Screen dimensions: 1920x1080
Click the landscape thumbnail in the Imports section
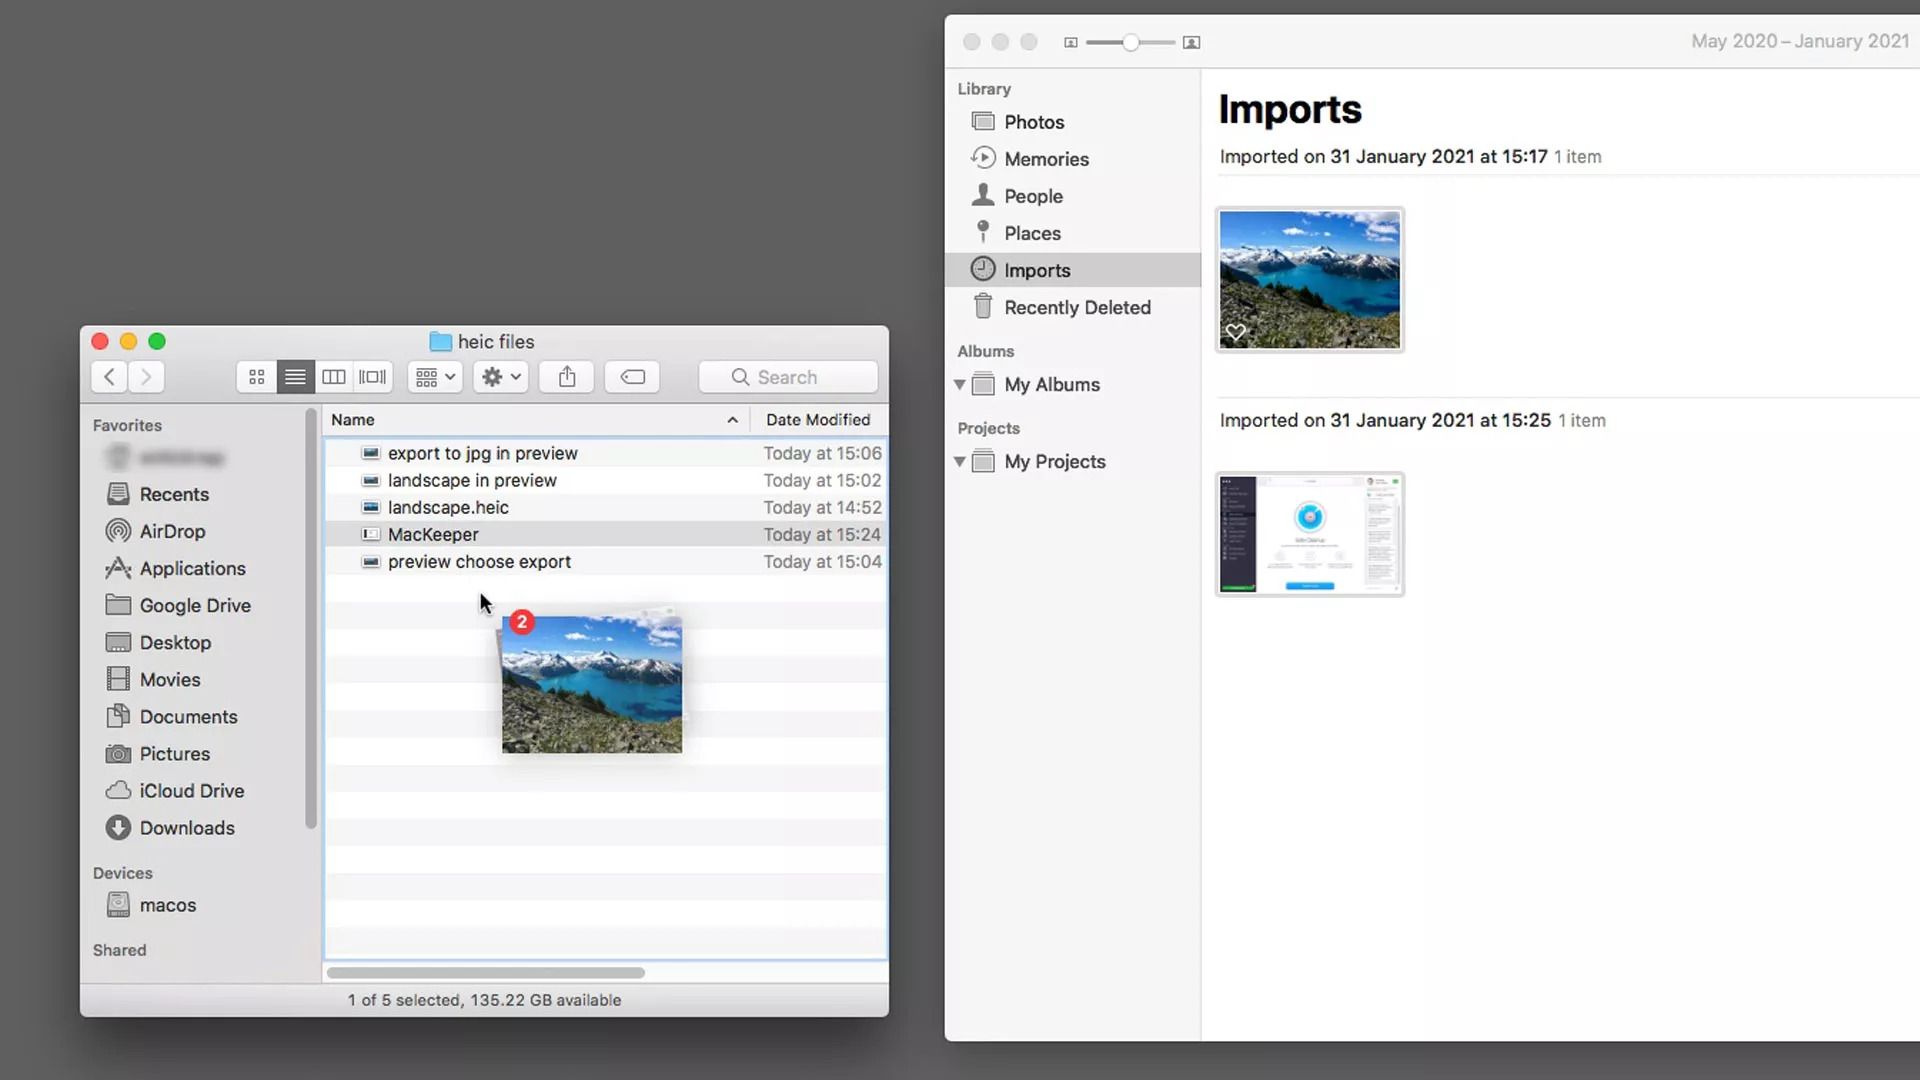[x=1308, y=278]
